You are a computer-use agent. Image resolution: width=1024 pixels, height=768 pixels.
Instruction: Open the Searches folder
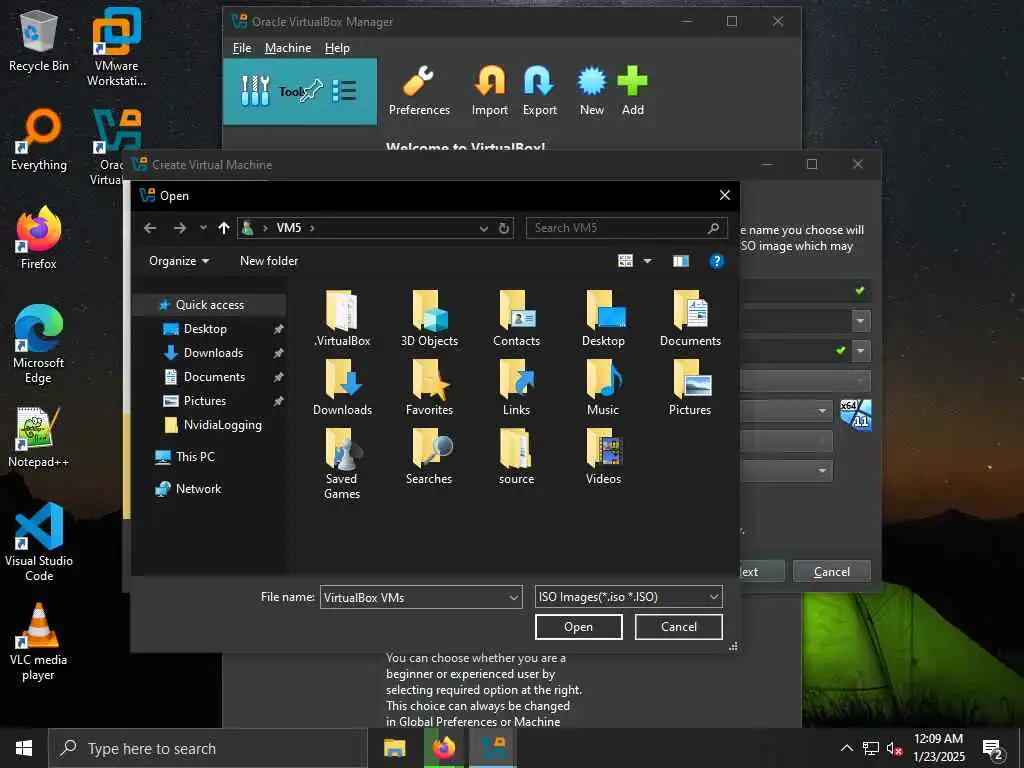(x=429, y=456)
